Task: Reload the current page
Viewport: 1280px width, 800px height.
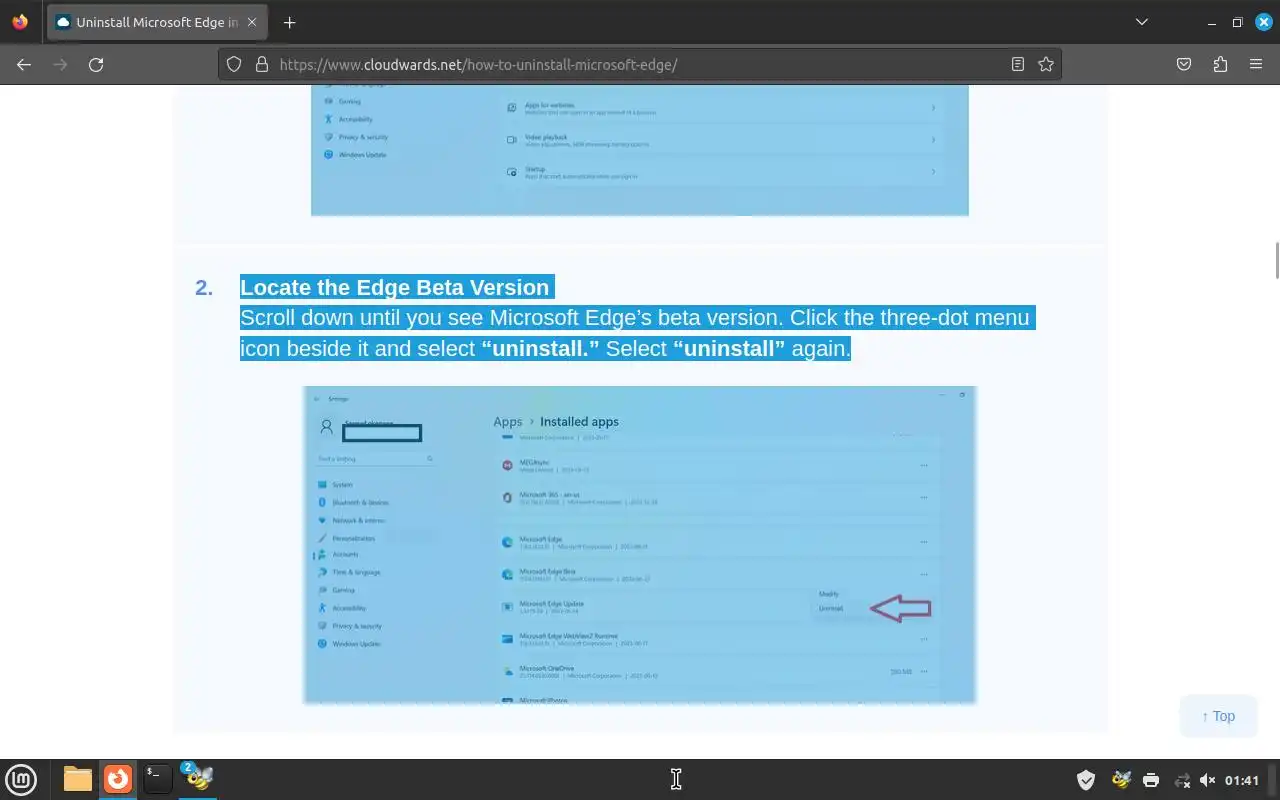Action: [x=96, y=64]
